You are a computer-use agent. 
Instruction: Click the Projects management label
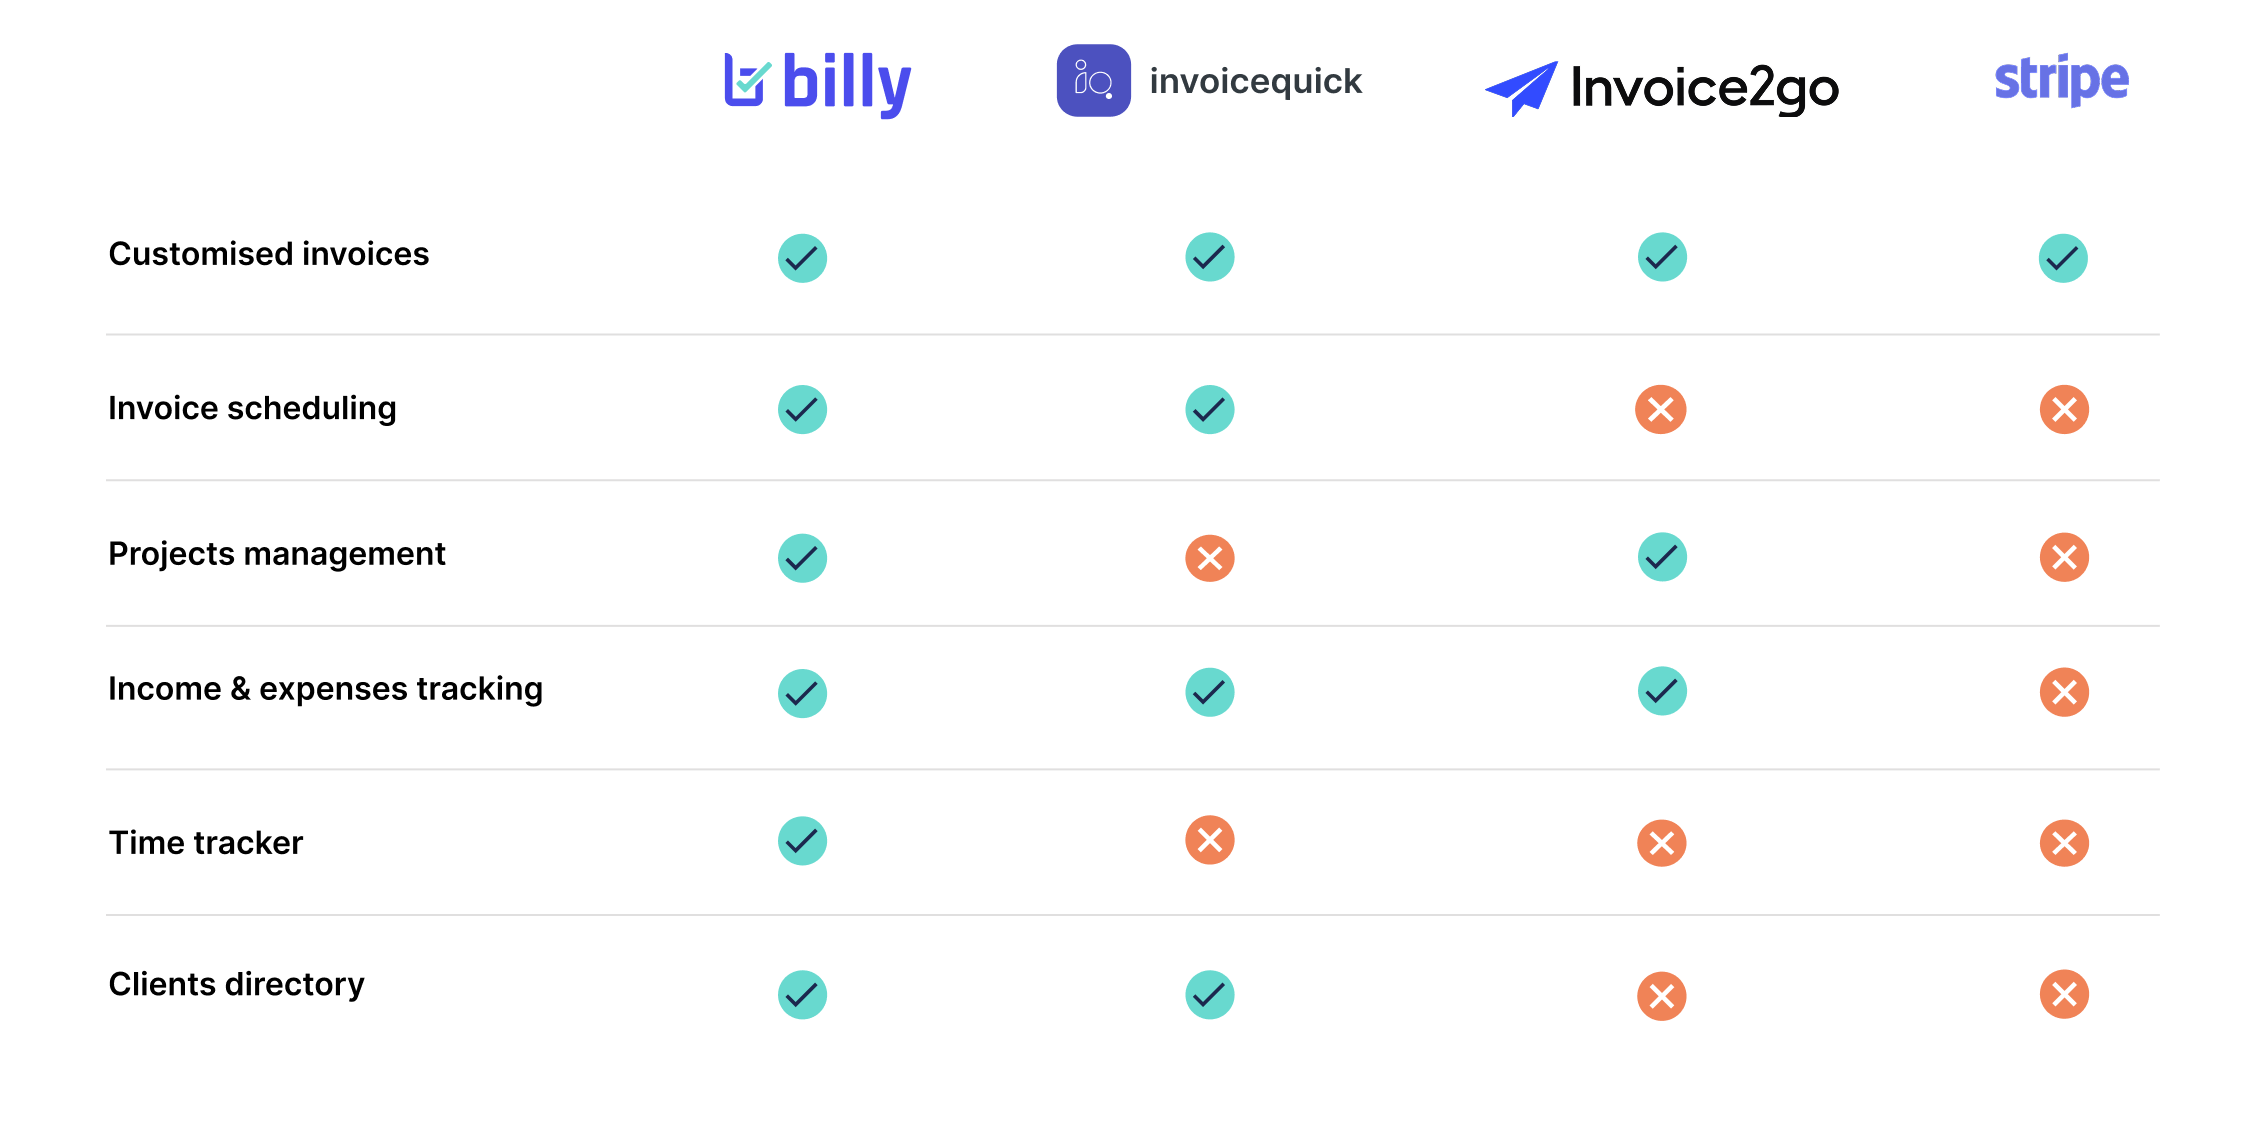pyautogui.click(x=277, y=554)
